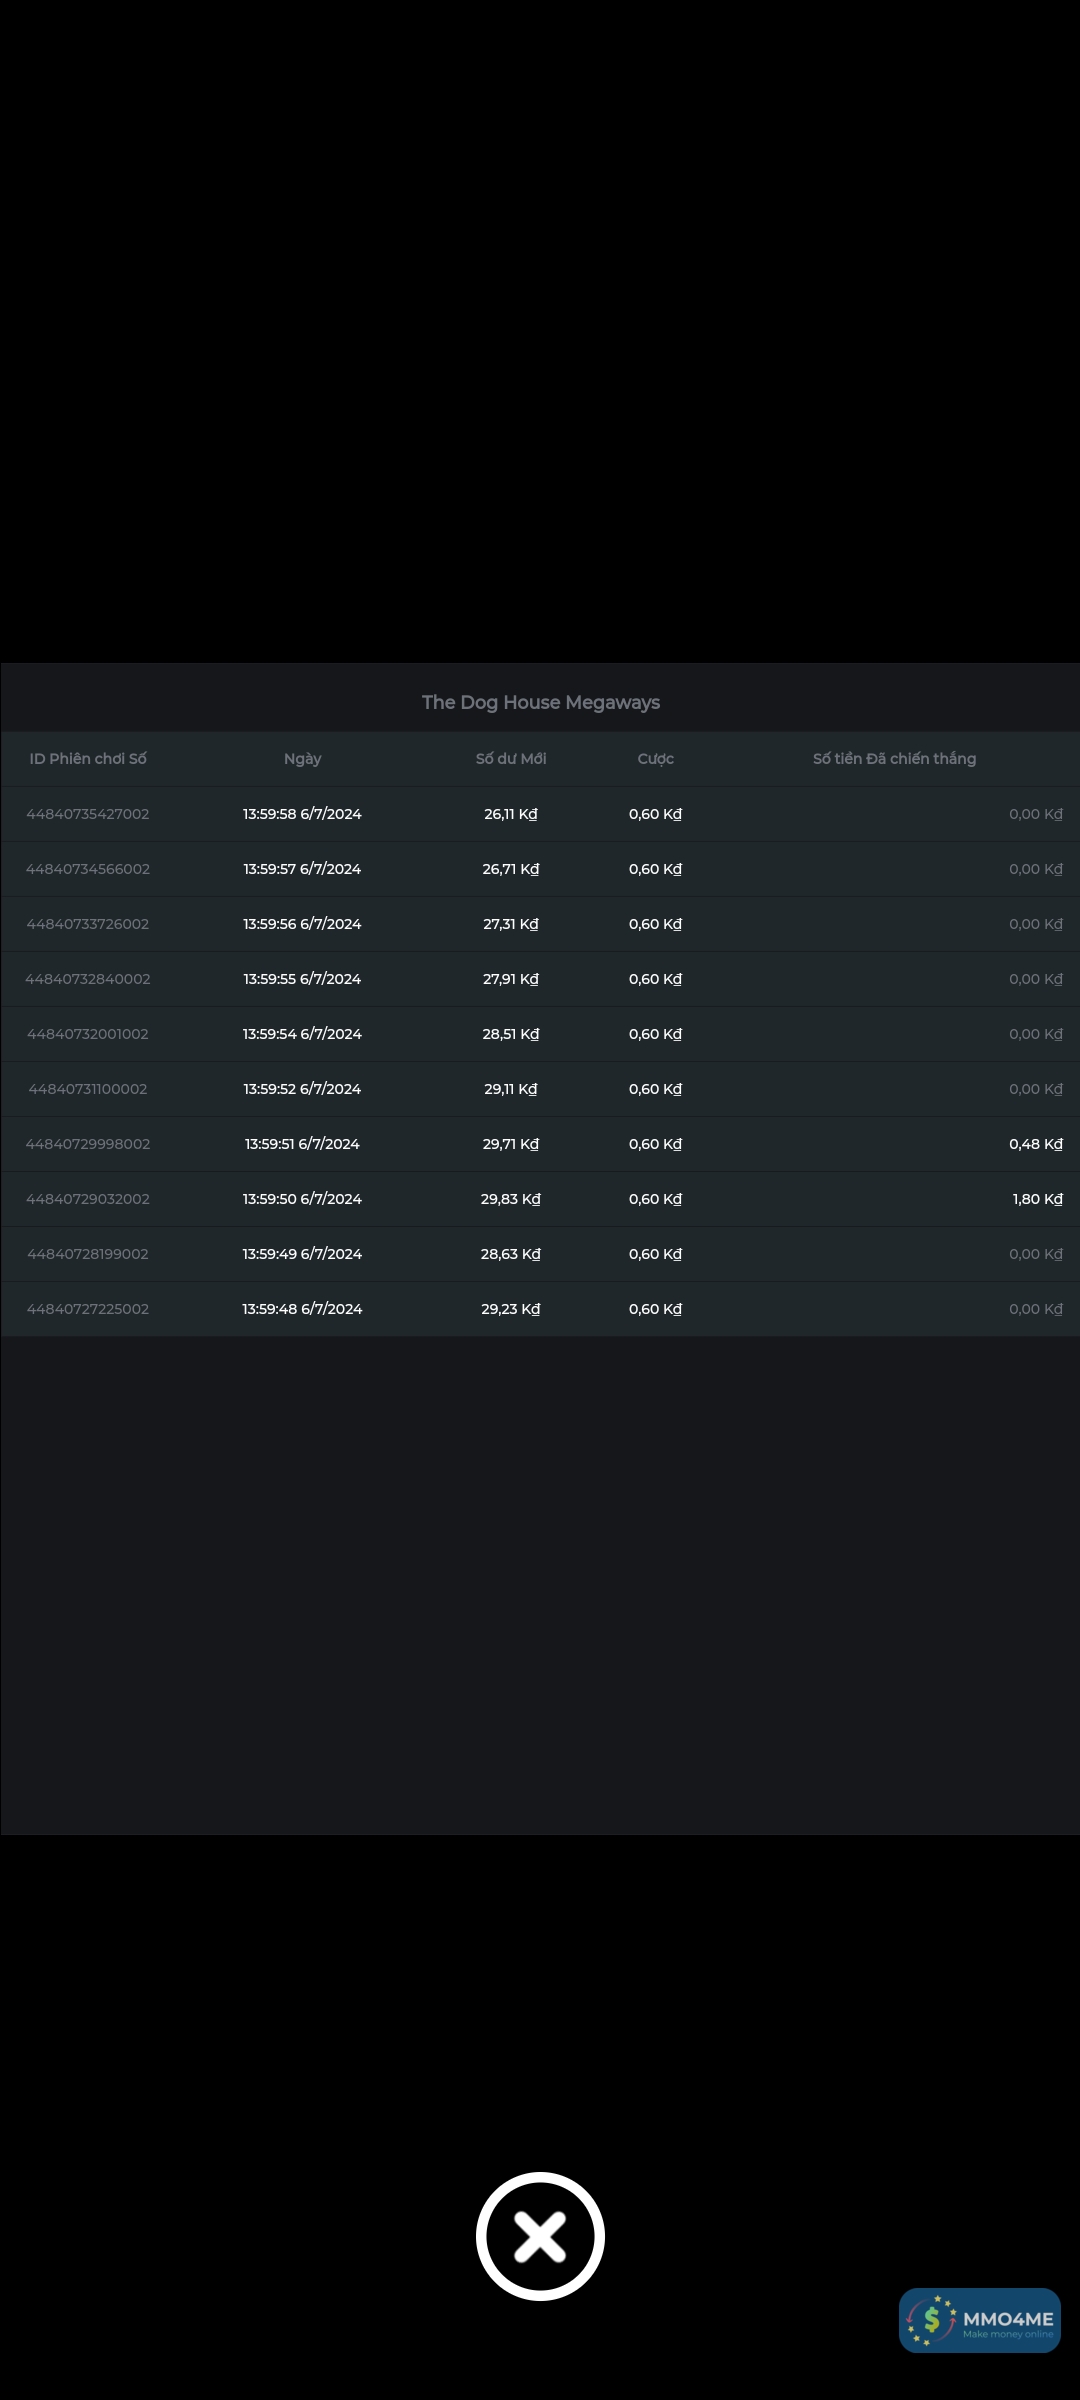Select session row 44840733726002

click(88, 924)
